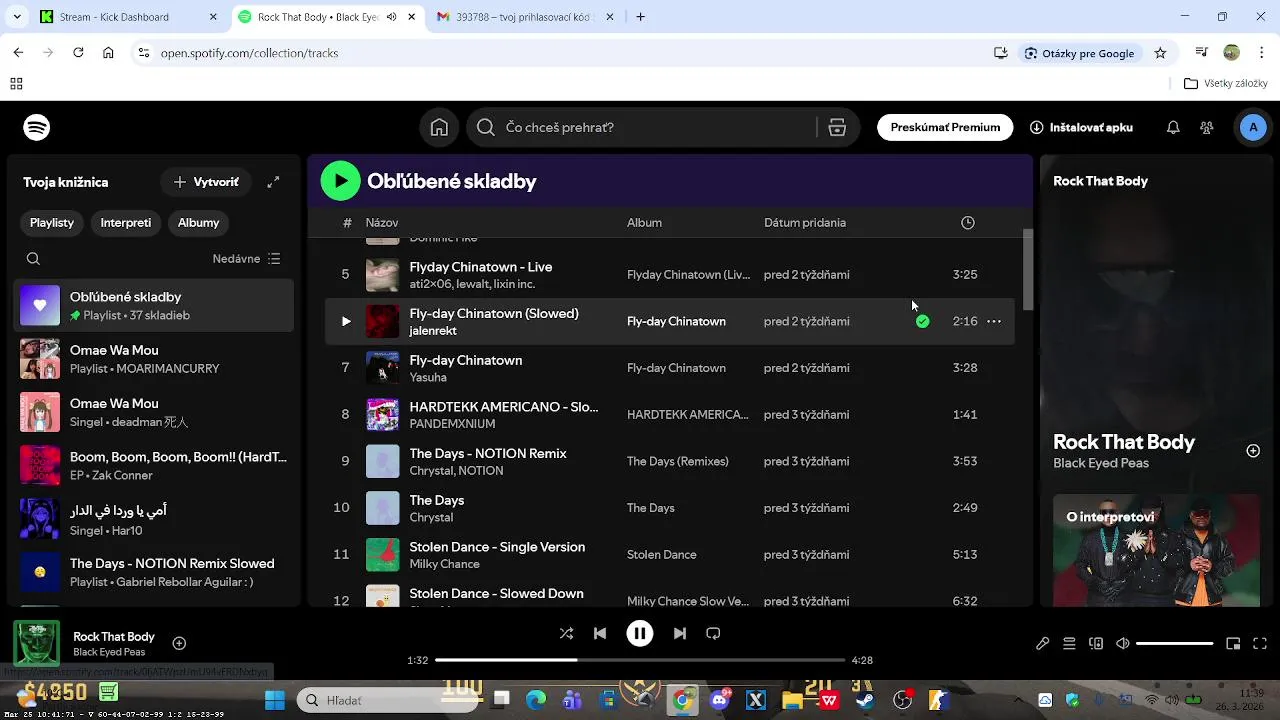Viewport: 1280px width, 720px height.
Task: Filter library by Playlisty
Action: click(x=52, y=222)
